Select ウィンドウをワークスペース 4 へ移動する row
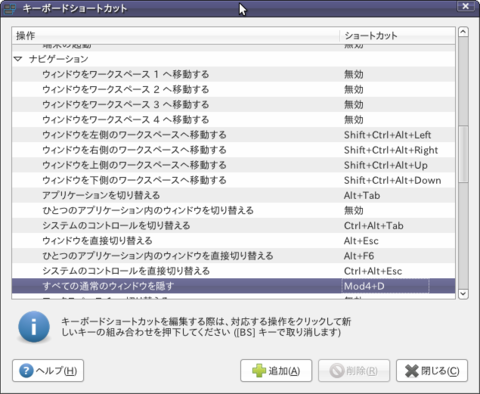Viewport: 480px width, 394px height. coord(233,120)
